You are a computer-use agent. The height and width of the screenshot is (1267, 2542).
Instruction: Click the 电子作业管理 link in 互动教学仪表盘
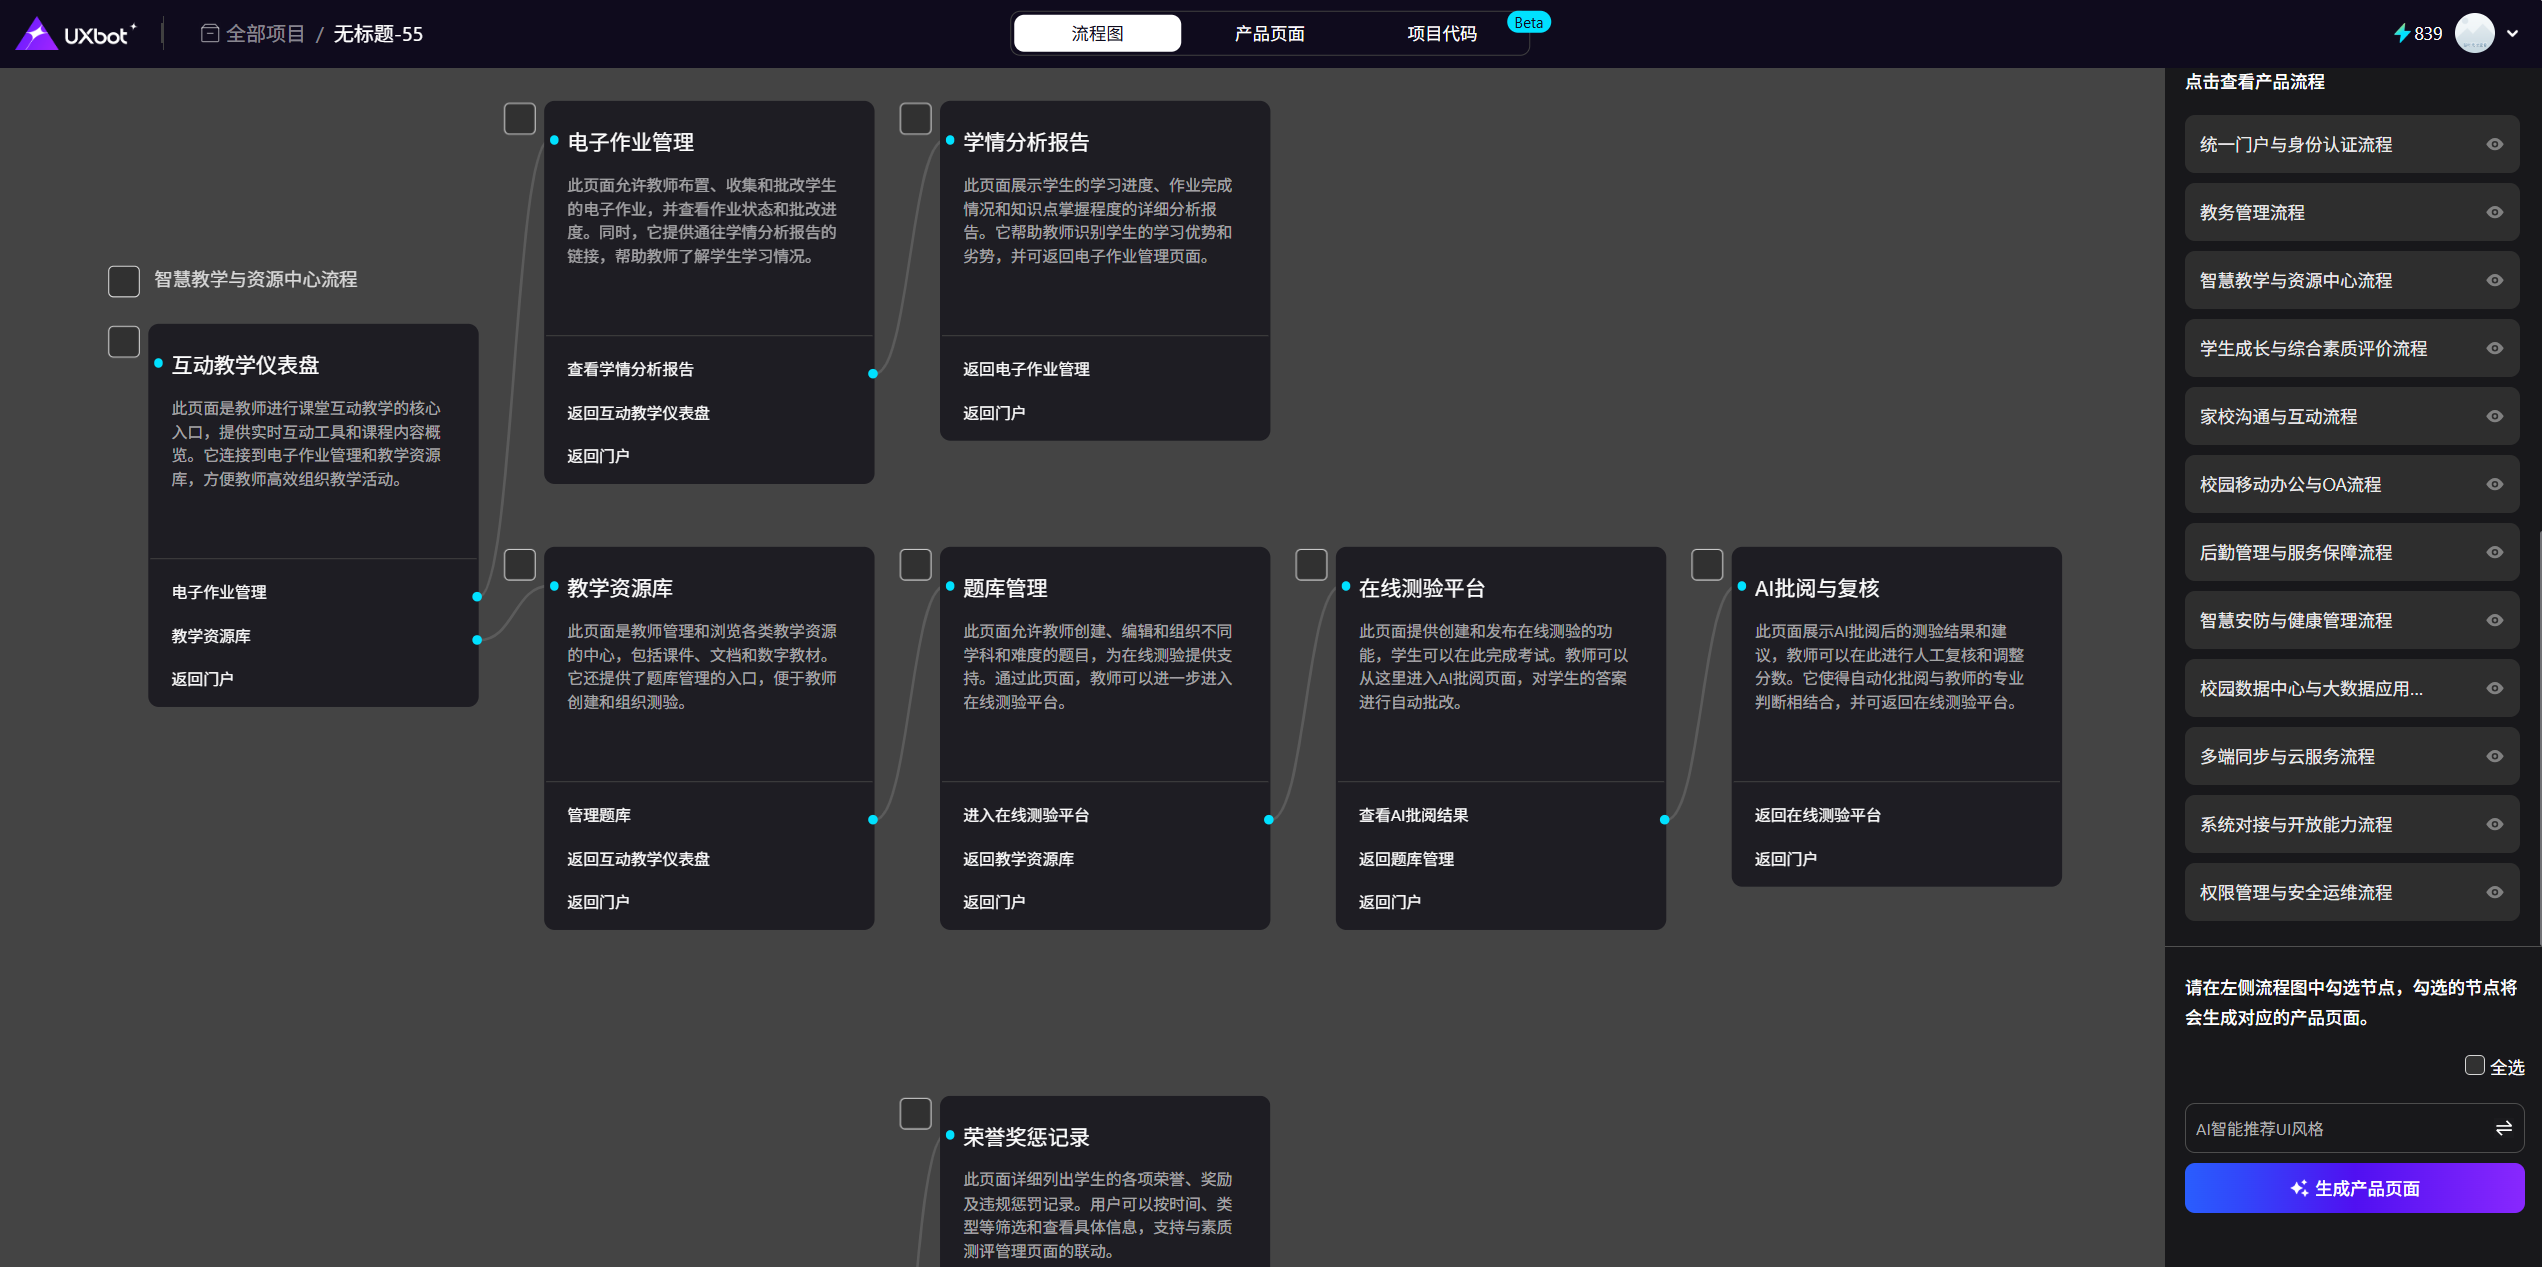(219, 592)
